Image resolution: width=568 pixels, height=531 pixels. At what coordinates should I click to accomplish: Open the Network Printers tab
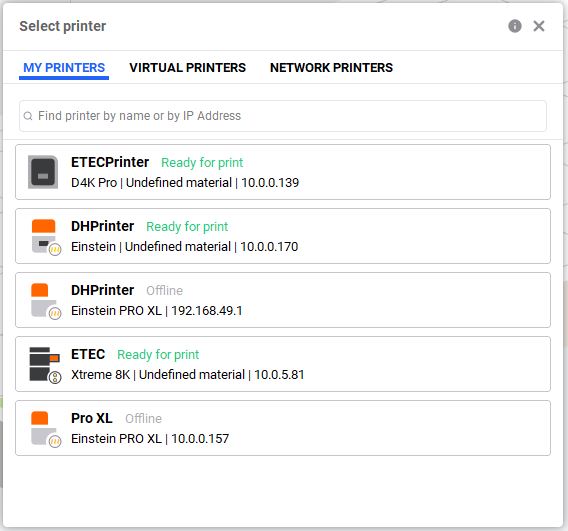(331, 68)
